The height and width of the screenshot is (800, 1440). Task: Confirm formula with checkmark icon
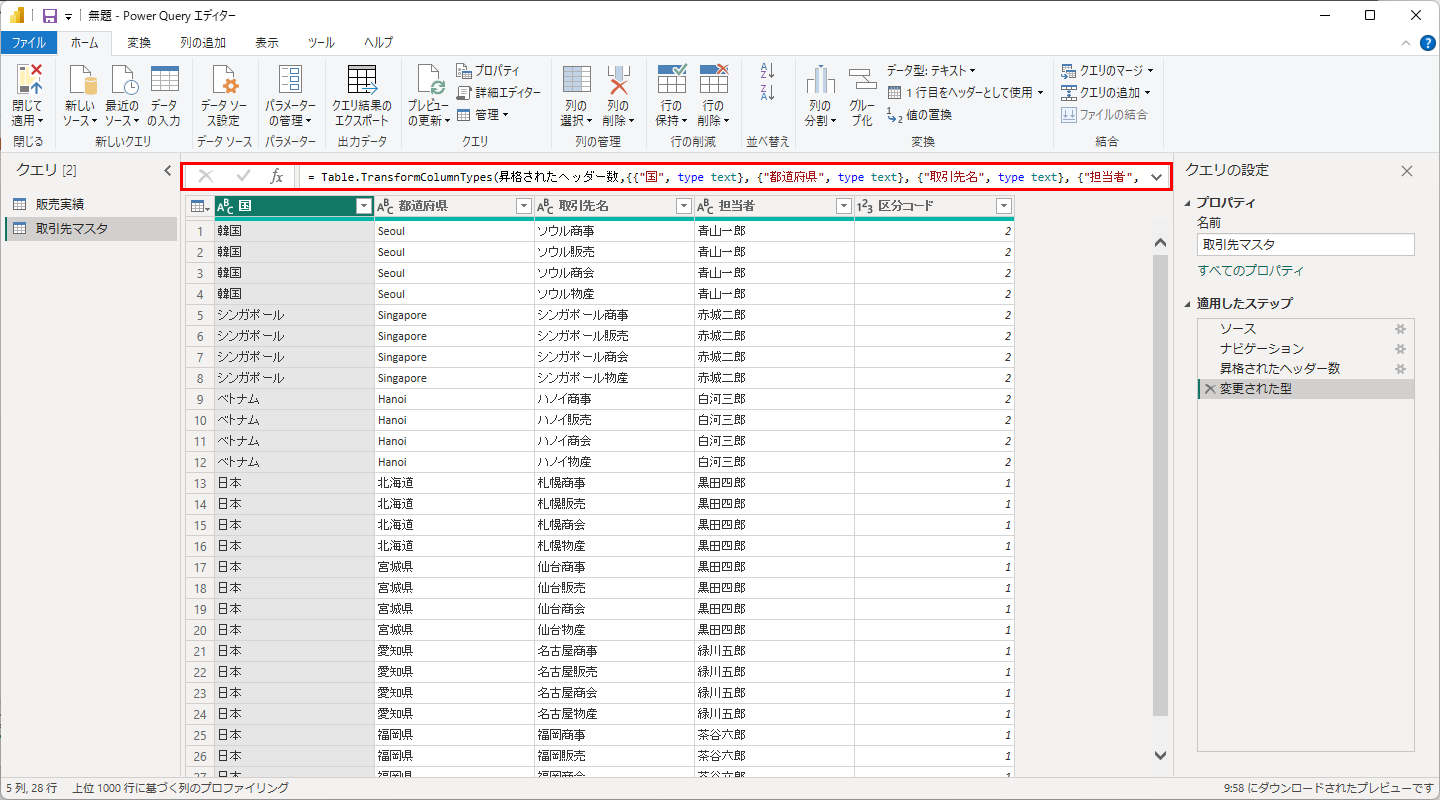tap(243, 177)
